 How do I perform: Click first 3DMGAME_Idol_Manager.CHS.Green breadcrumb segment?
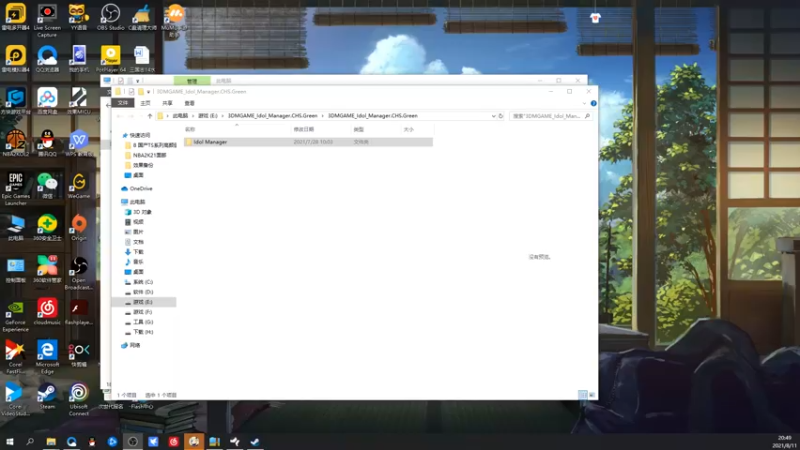[x=272, y=116]
